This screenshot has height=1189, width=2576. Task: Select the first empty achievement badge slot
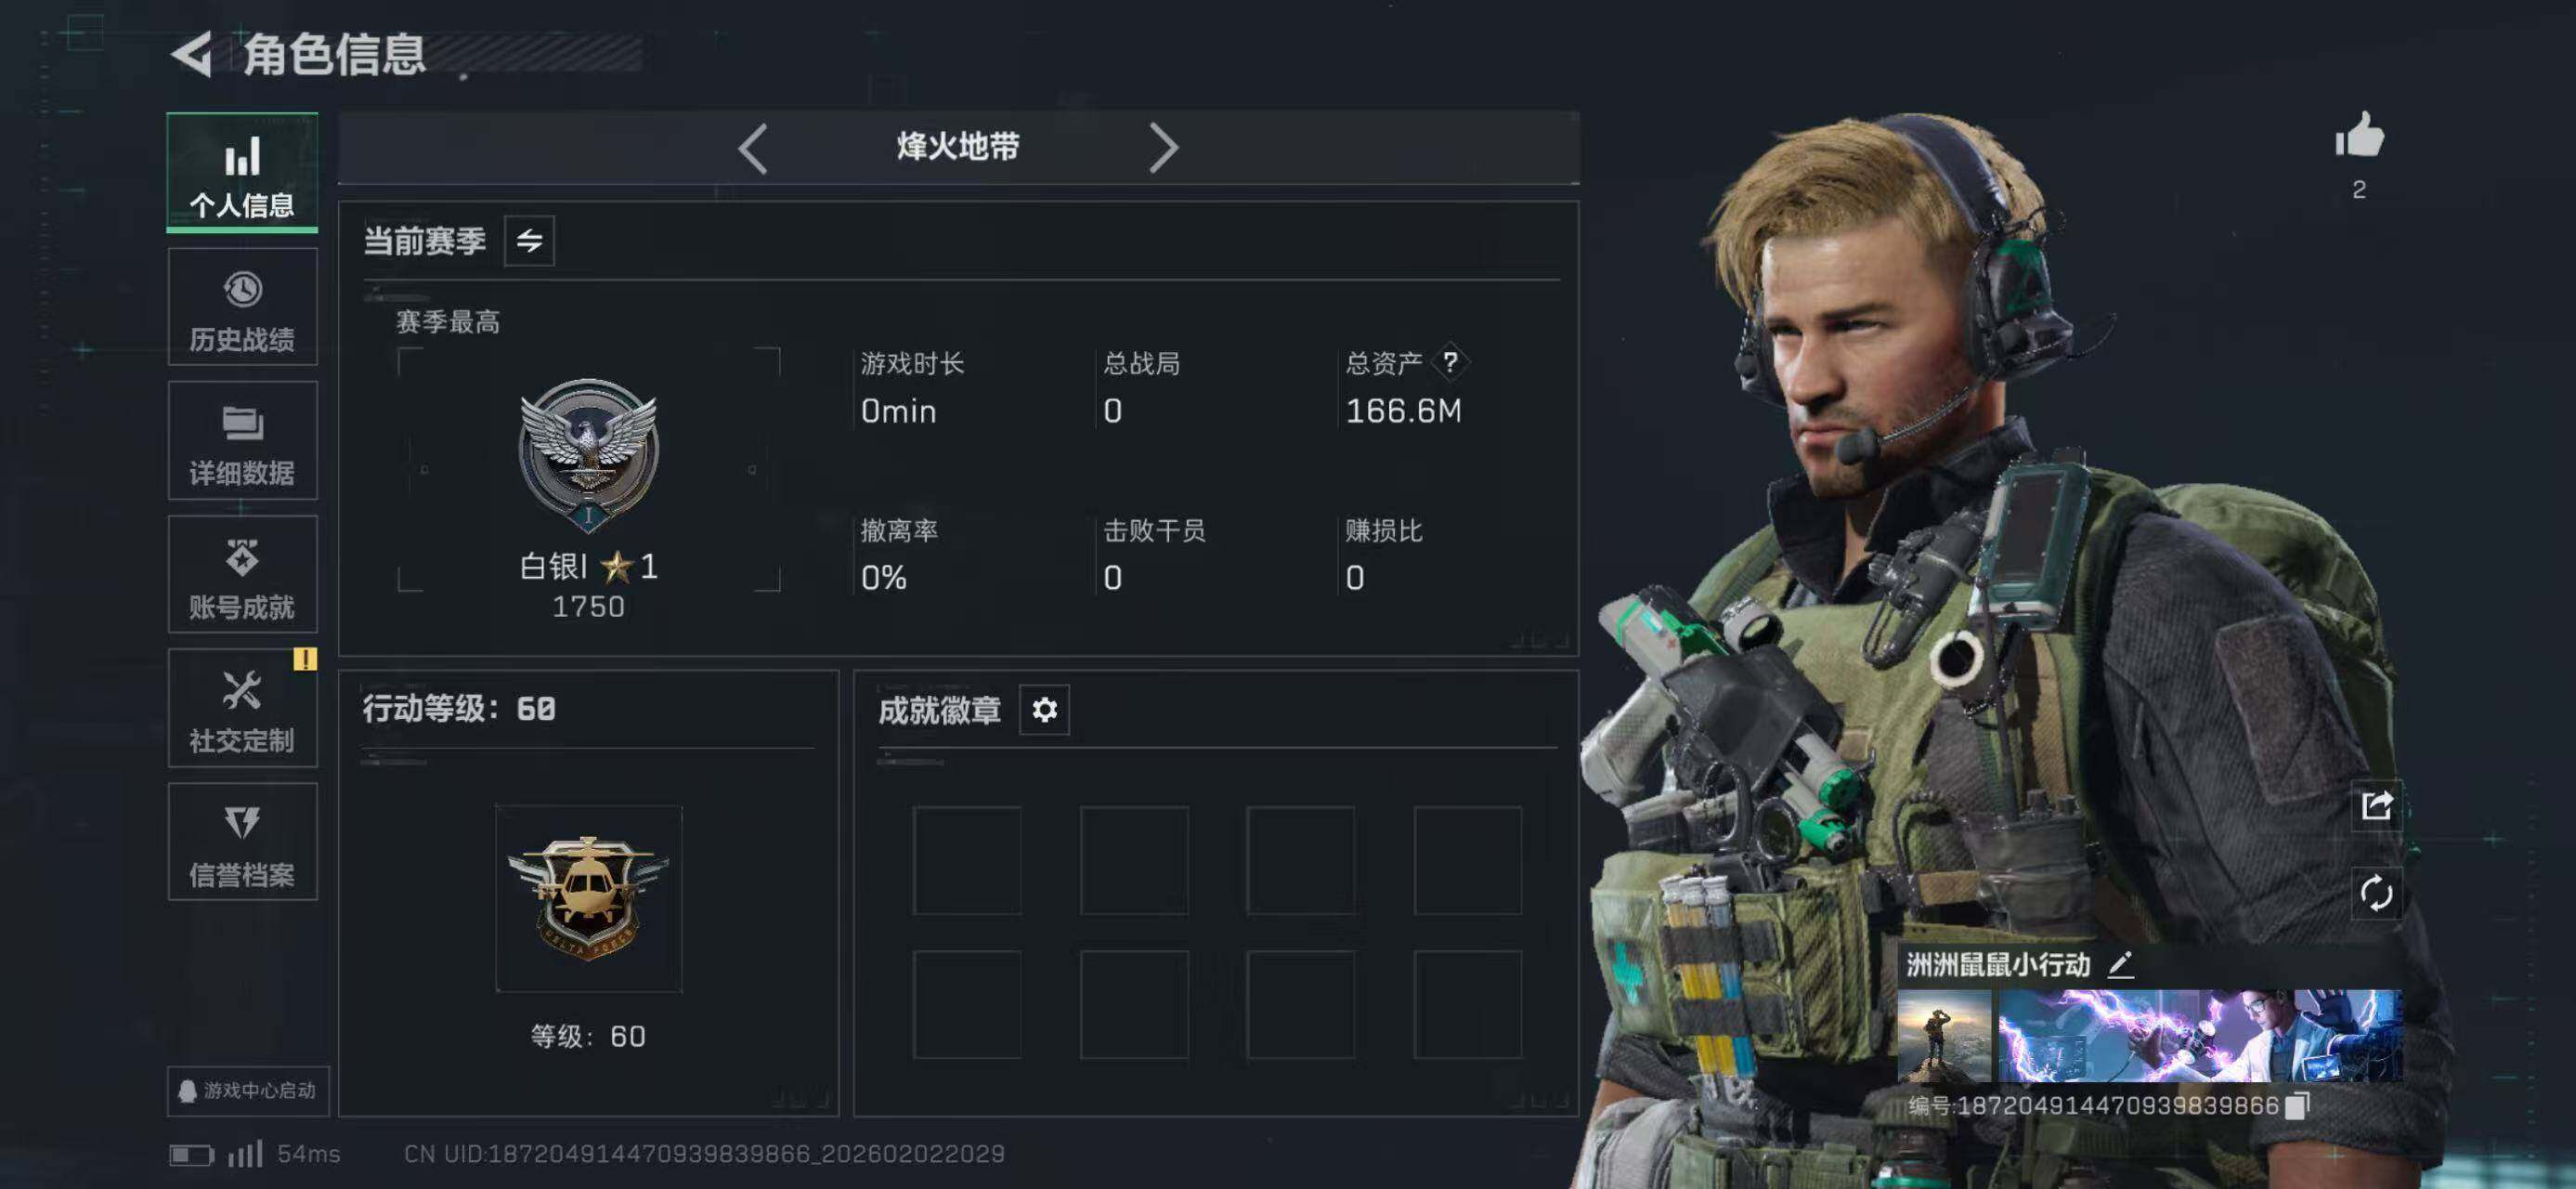[x=967, y=860]
